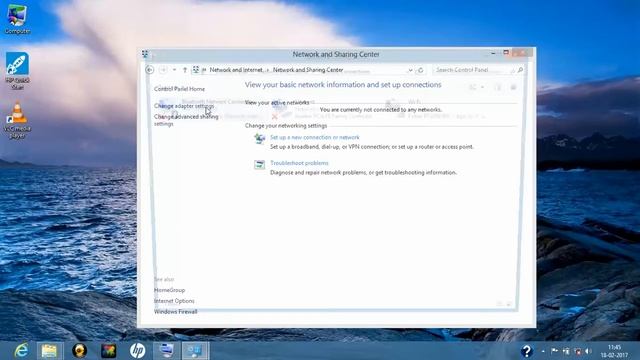
Task: Click the network tray icon
Action: 577,351
